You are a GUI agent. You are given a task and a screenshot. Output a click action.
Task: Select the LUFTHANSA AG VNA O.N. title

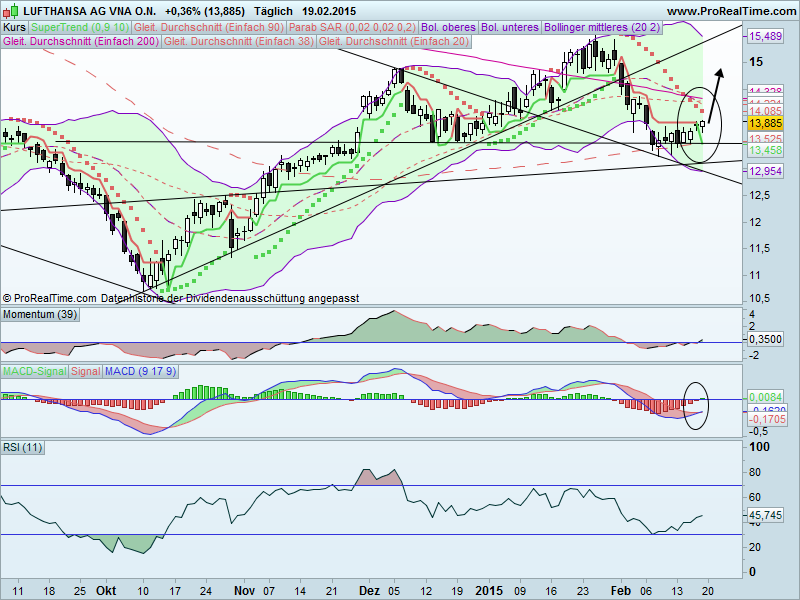pyautogui.click(x=90, y=11)
